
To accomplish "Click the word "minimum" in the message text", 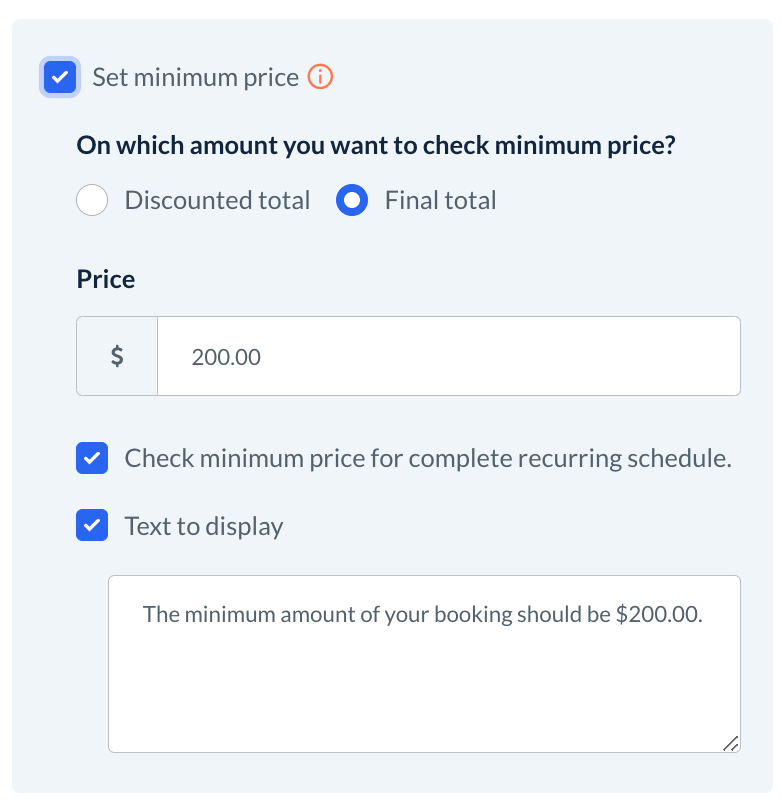I will [x=226, y=614].
